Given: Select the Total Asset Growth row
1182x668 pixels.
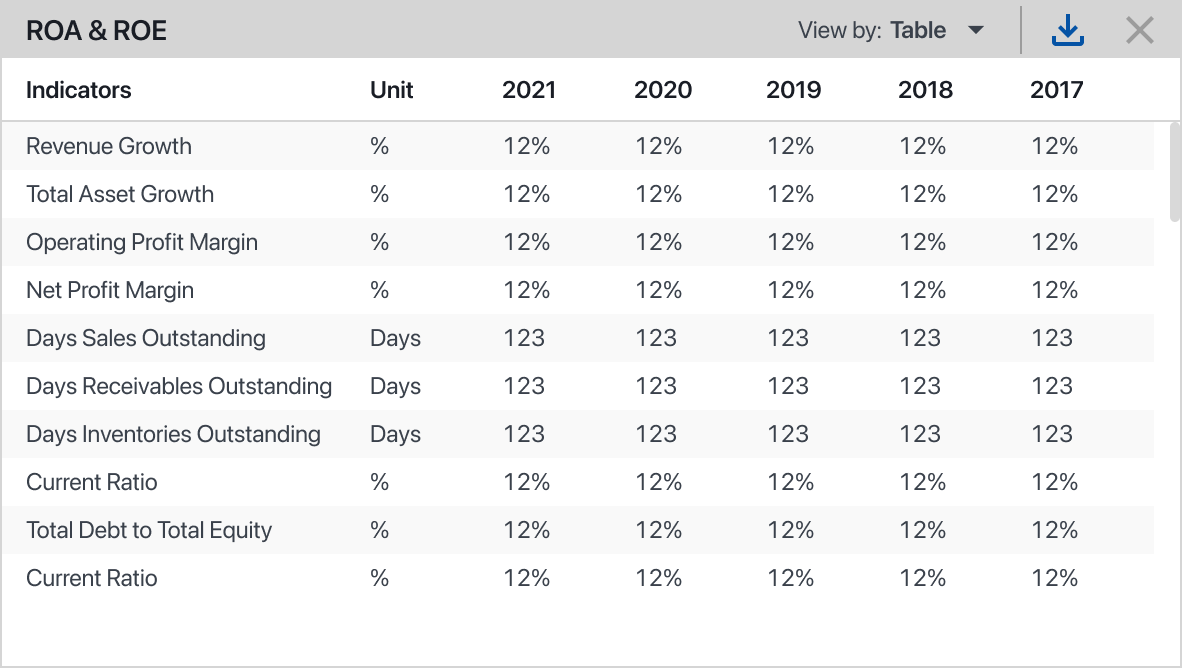Looking at the screenshot, I should pyautogui.click(x=120, y=194).
